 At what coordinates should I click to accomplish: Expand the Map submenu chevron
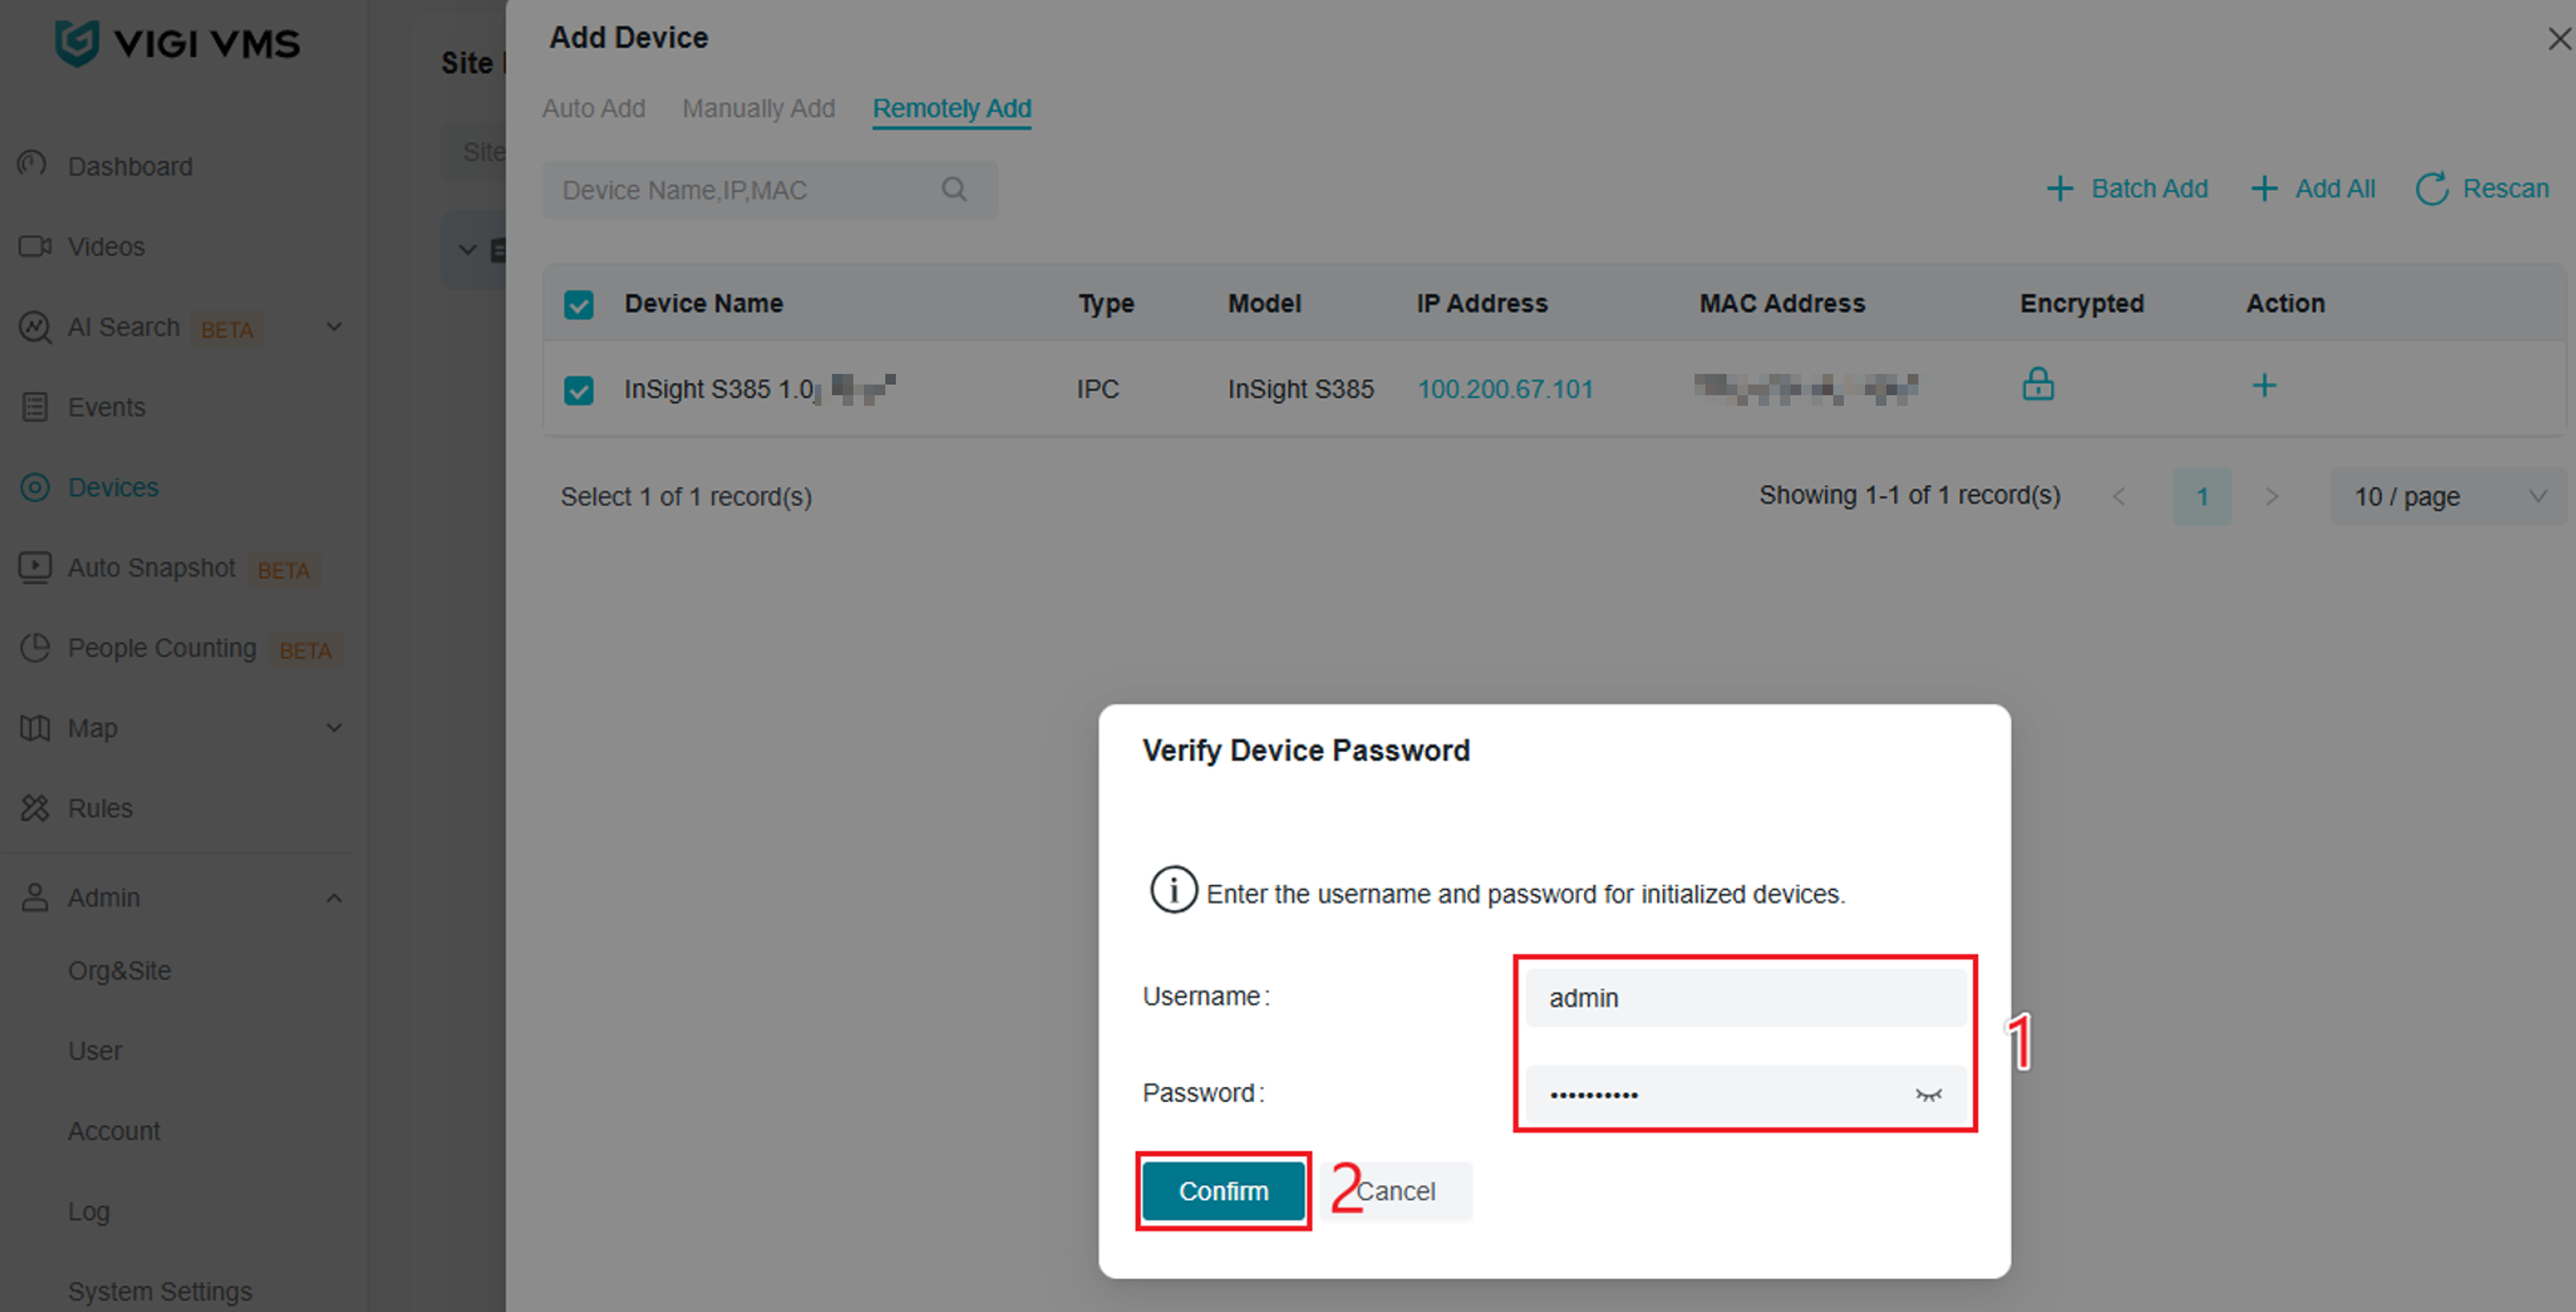click(334, 727)
